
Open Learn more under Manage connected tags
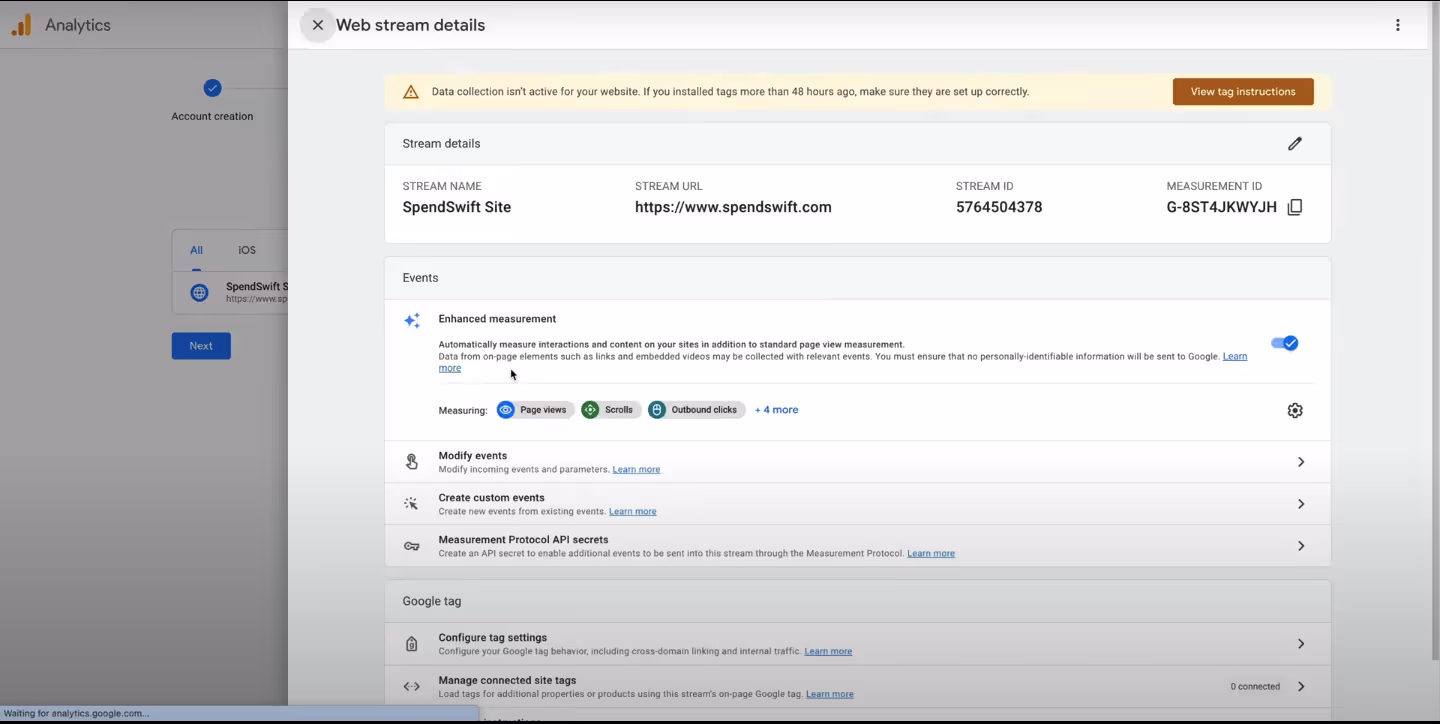(x=830, y=695)
